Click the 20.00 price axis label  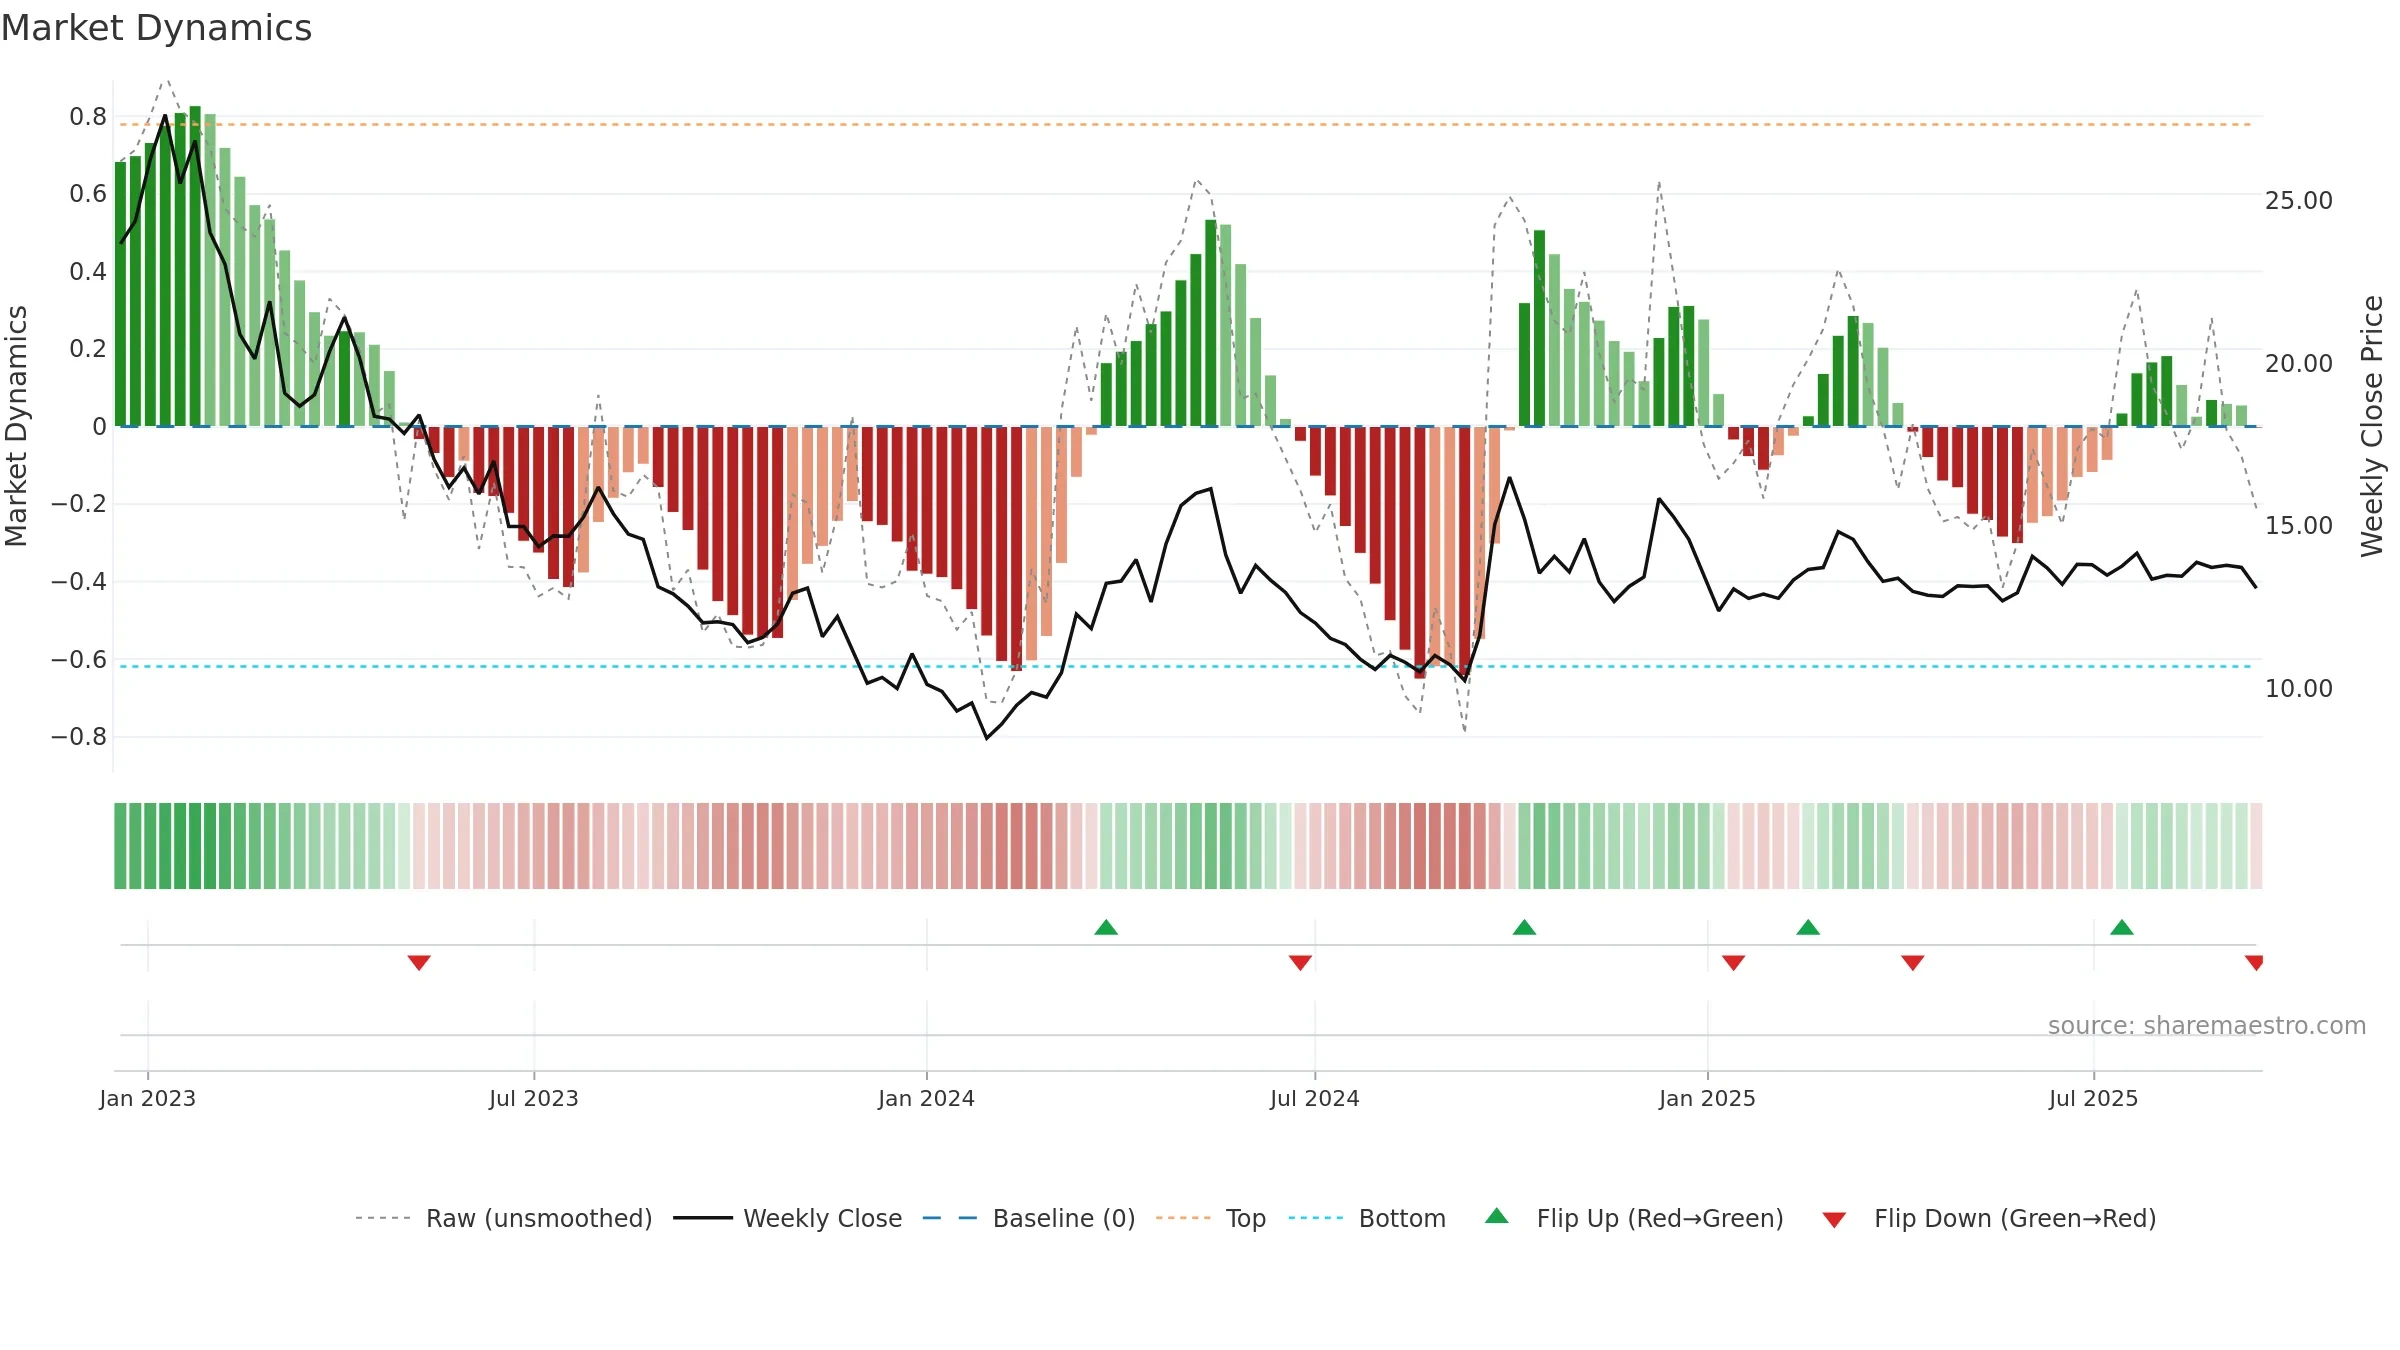pyautogui.click(x=2299, y=363)
